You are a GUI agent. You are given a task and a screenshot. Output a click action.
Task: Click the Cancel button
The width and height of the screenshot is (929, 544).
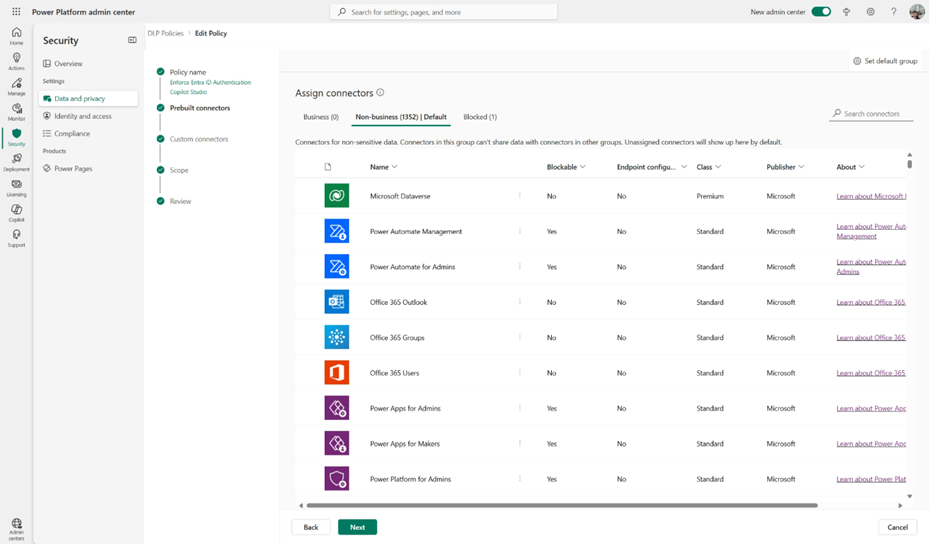click(897, 527)
